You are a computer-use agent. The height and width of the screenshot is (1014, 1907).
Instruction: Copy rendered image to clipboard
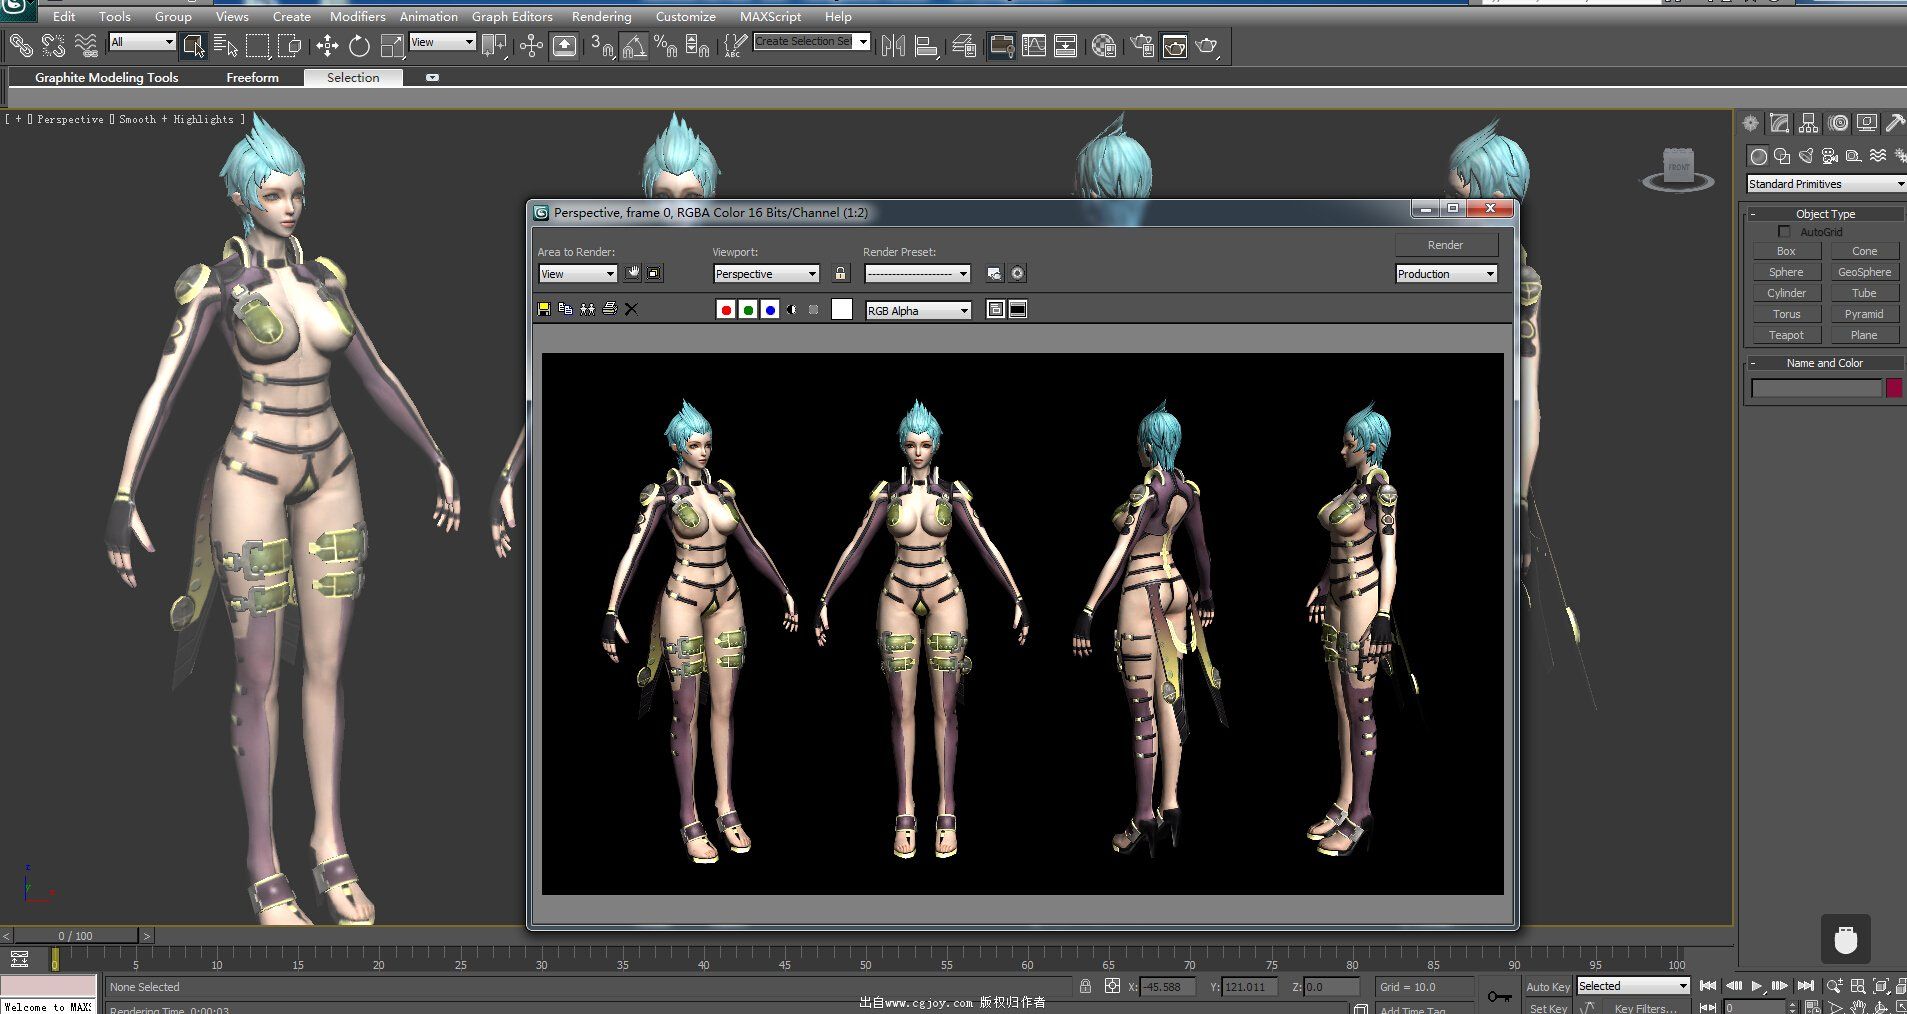click(x=565, y=309)
